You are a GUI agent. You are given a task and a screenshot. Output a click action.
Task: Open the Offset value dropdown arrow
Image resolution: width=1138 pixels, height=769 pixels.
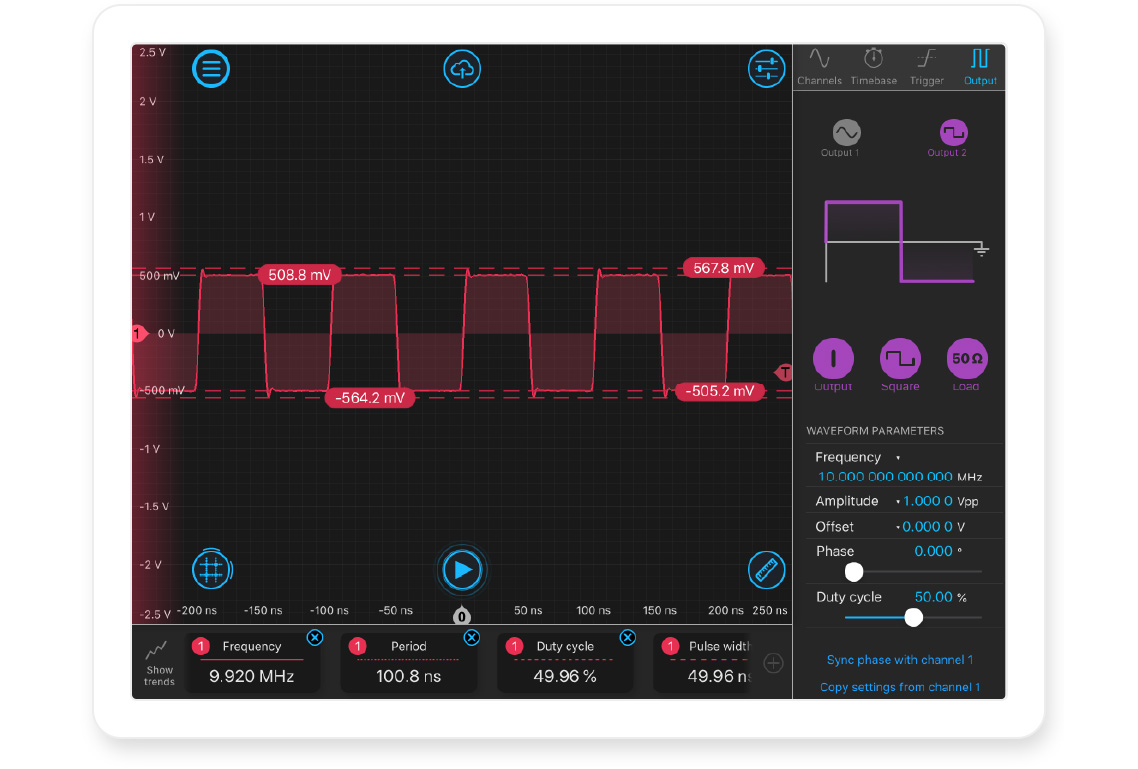897,527
